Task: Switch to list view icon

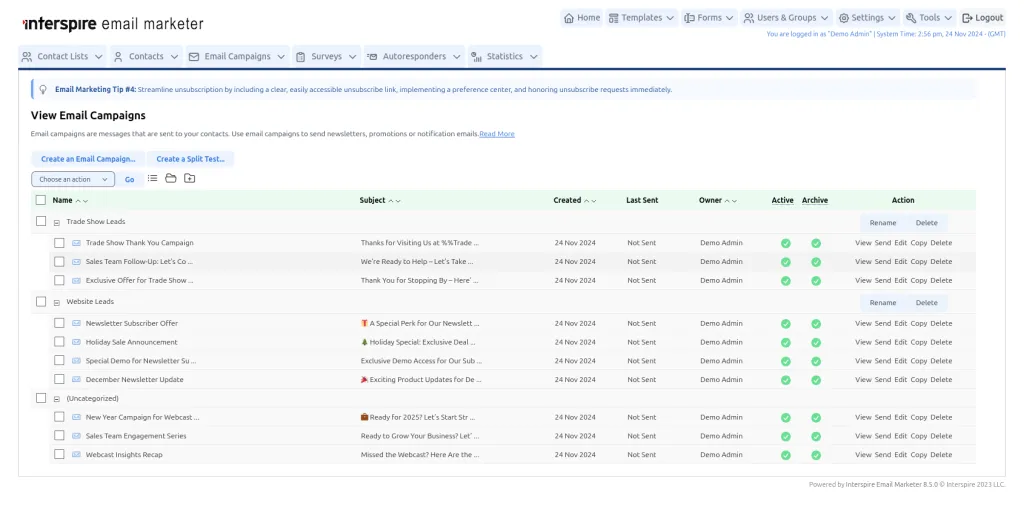Action: pyautogui.click(x=152, y=178)
